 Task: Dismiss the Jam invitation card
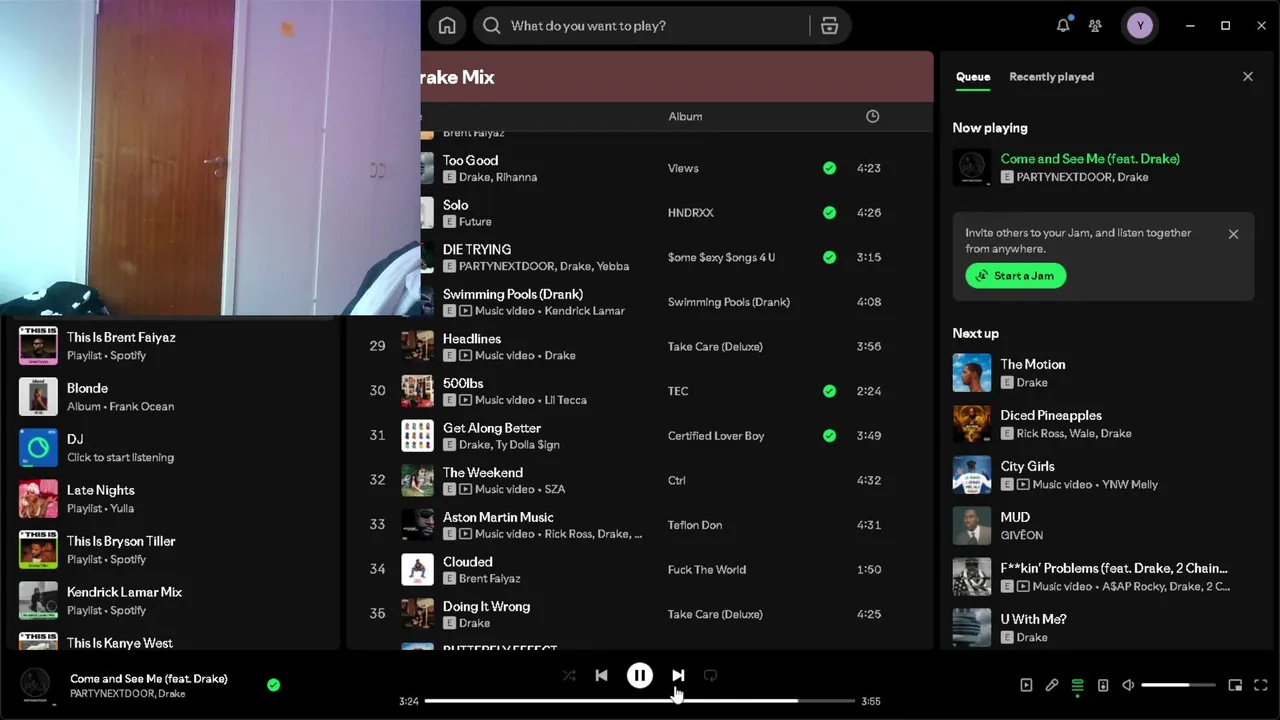[1233, 234]
